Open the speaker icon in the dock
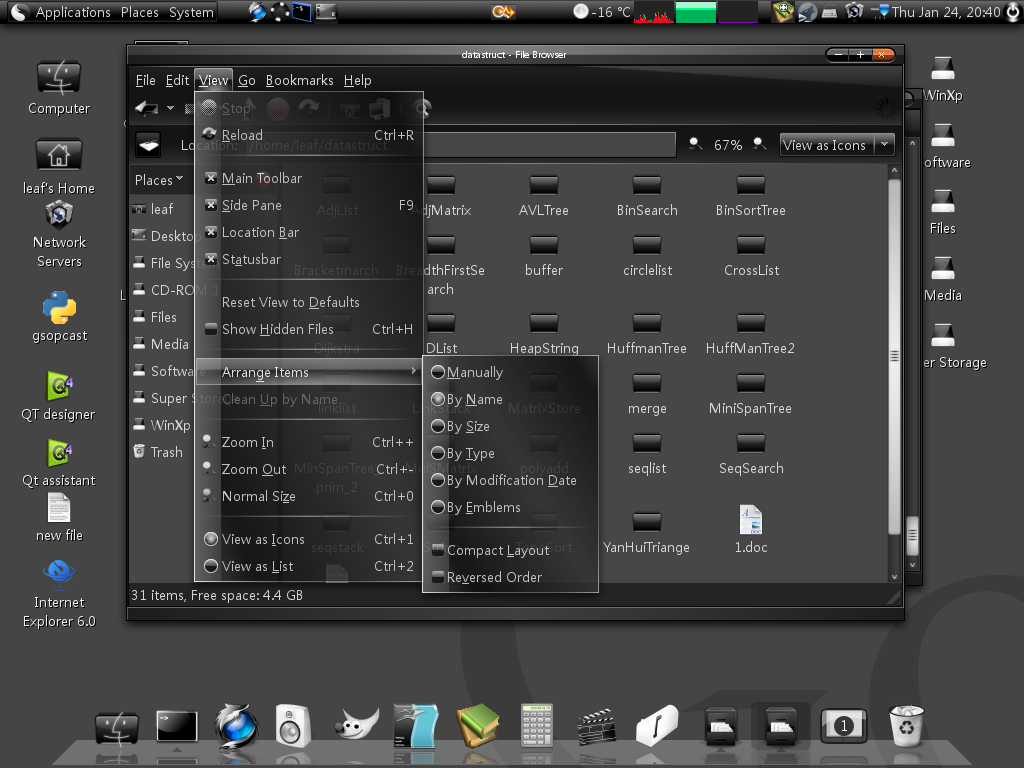The width and height of the screenshot is (1024, 768). click(293, 725)
